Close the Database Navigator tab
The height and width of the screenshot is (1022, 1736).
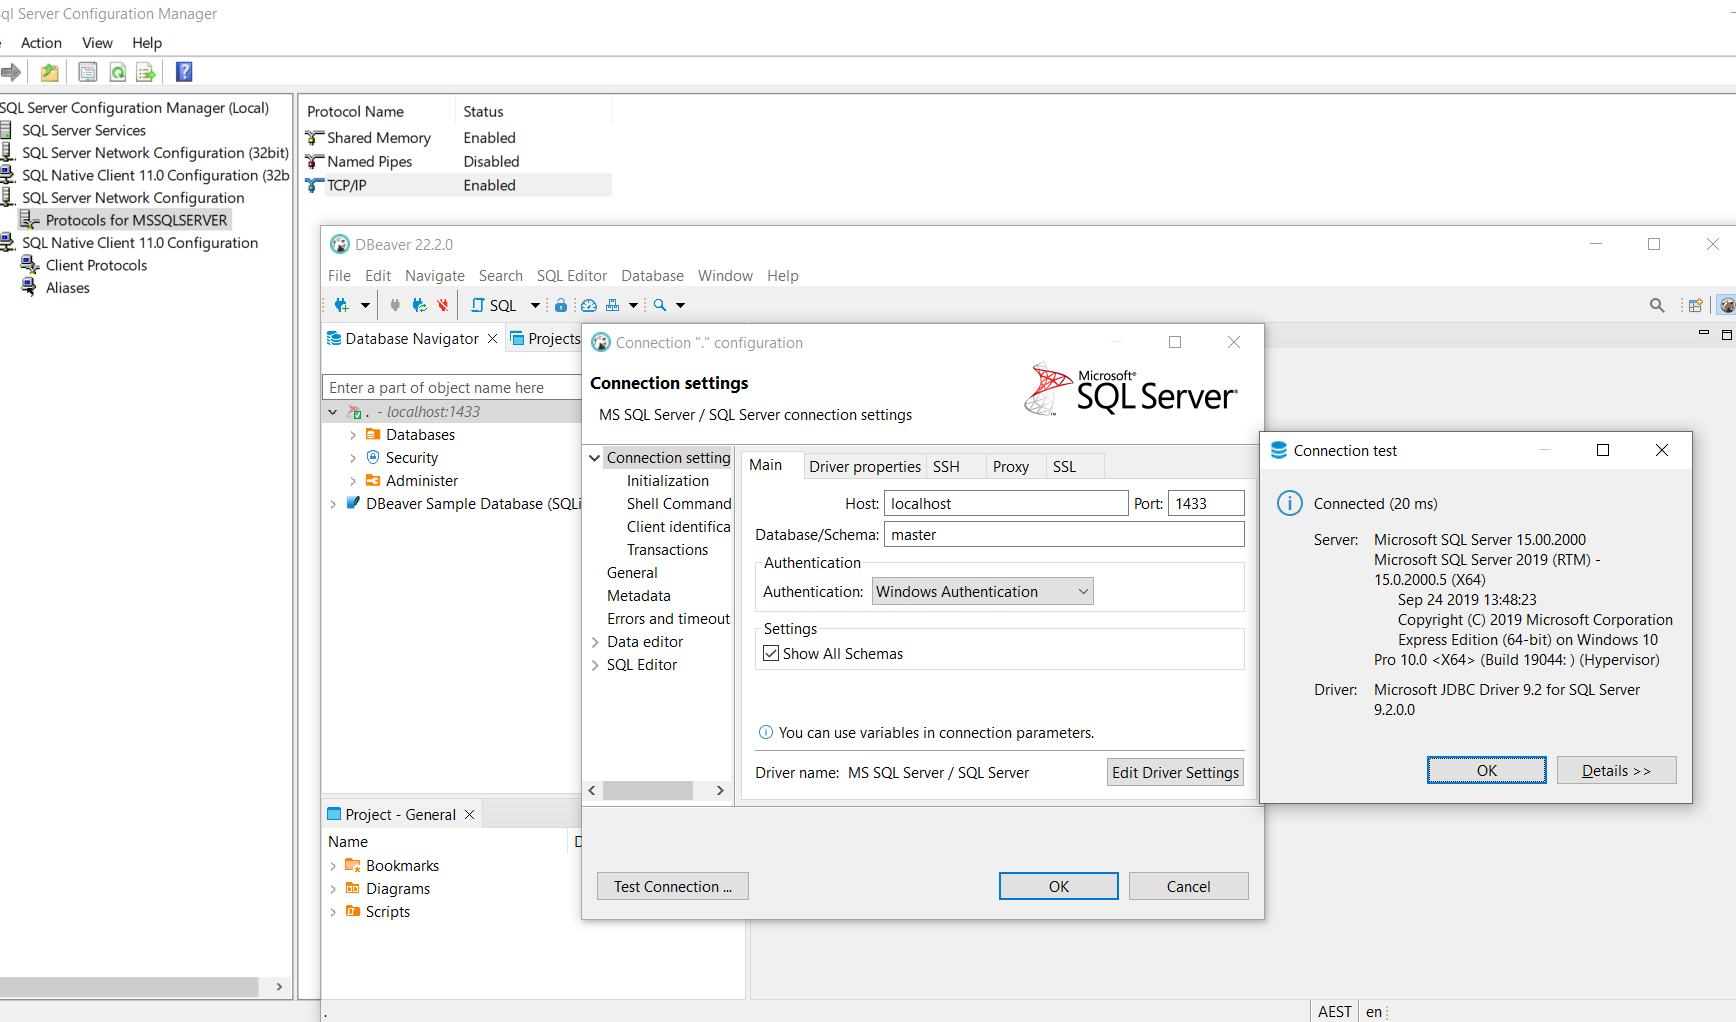pyautogui.click(x=492, y=339)
